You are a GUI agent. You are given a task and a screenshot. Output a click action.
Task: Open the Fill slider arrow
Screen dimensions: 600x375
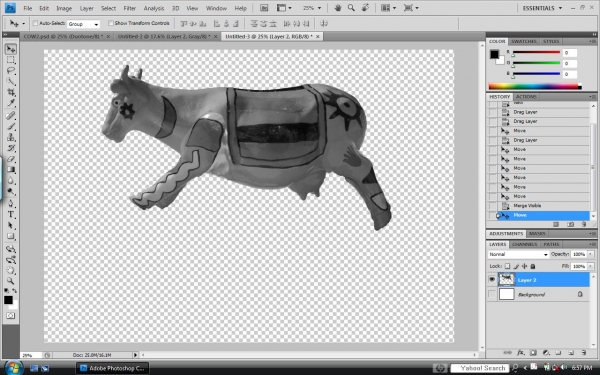pos(591,266)
